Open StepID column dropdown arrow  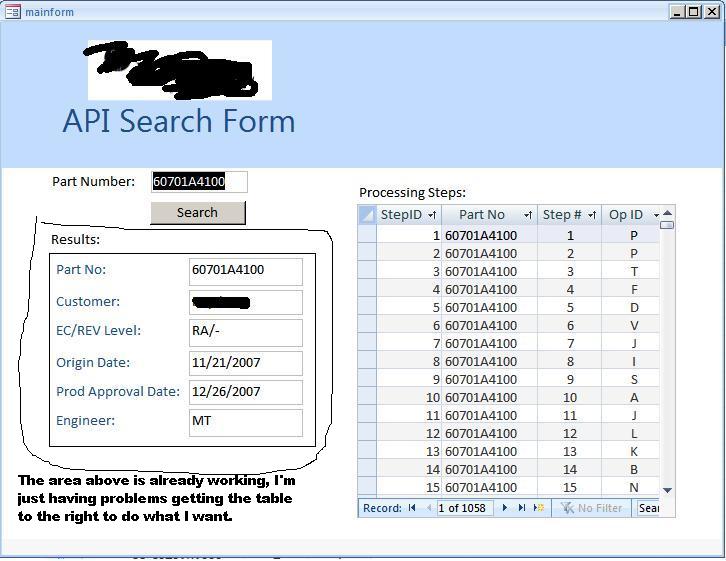(x=432, y=215)
